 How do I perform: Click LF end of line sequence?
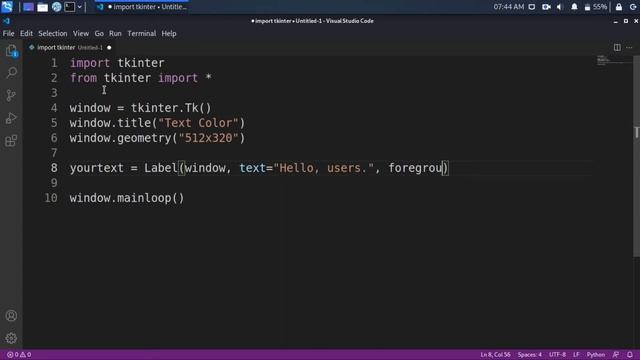point(576,355)
